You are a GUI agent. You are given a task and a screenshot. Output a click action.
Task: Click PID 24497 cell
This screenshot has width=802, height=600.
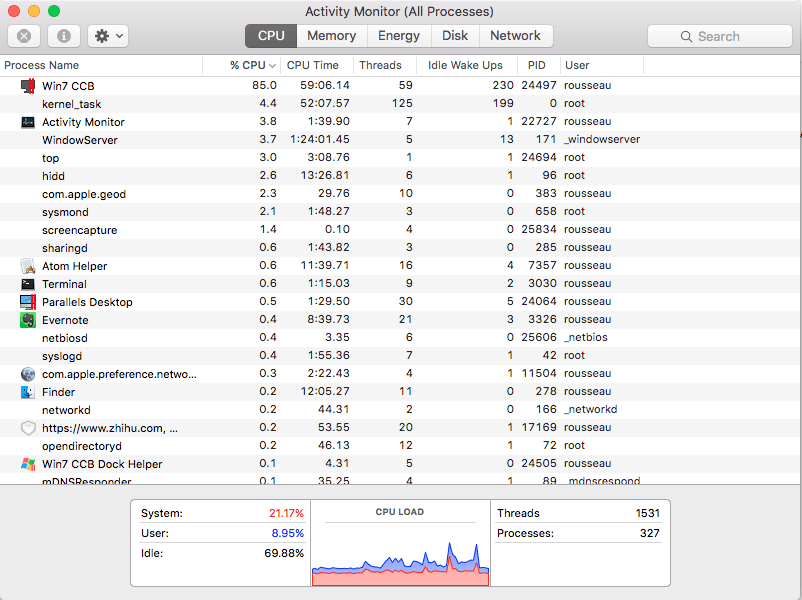539,85
